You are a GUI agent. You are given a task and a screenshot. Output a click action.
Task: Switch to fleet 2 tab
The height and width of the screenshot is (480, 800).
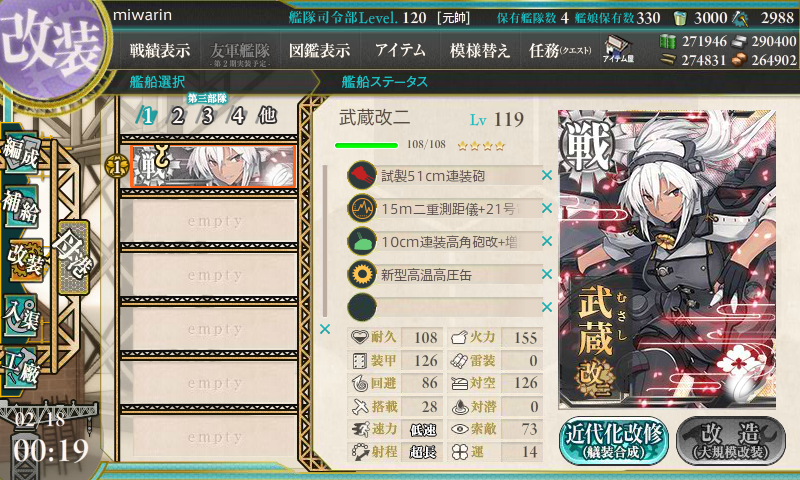178,116
